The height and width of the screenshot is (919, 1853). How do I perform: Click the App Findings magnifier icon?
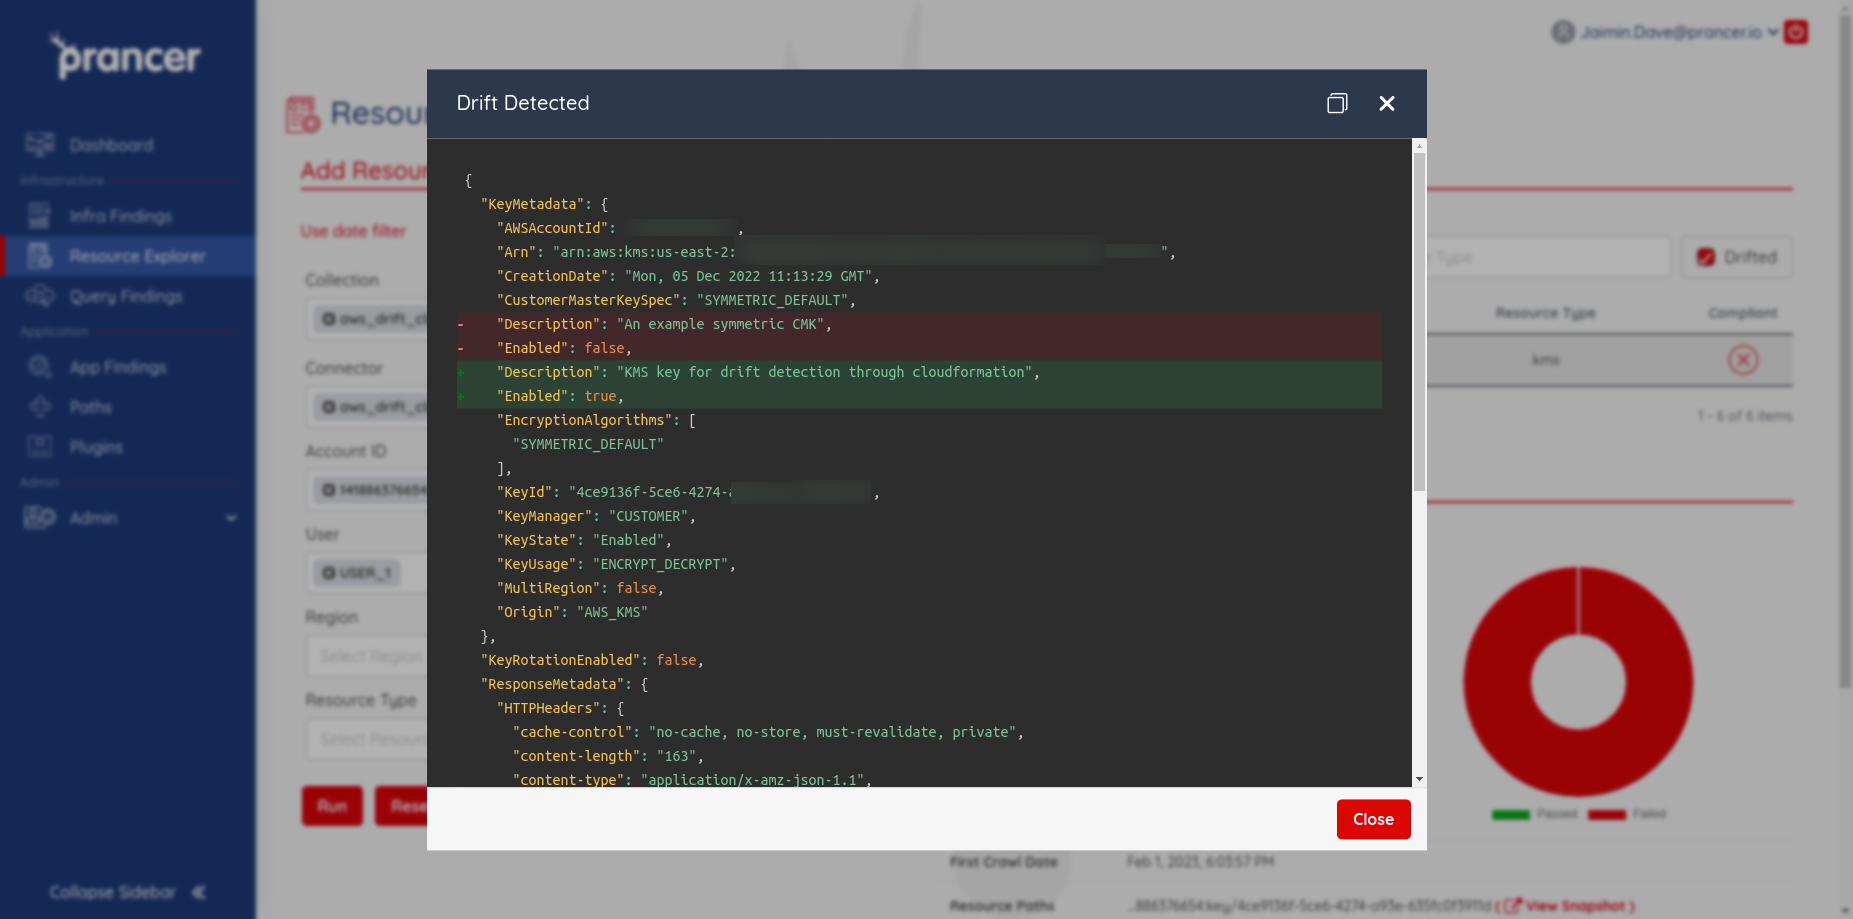tap(40, 366)
